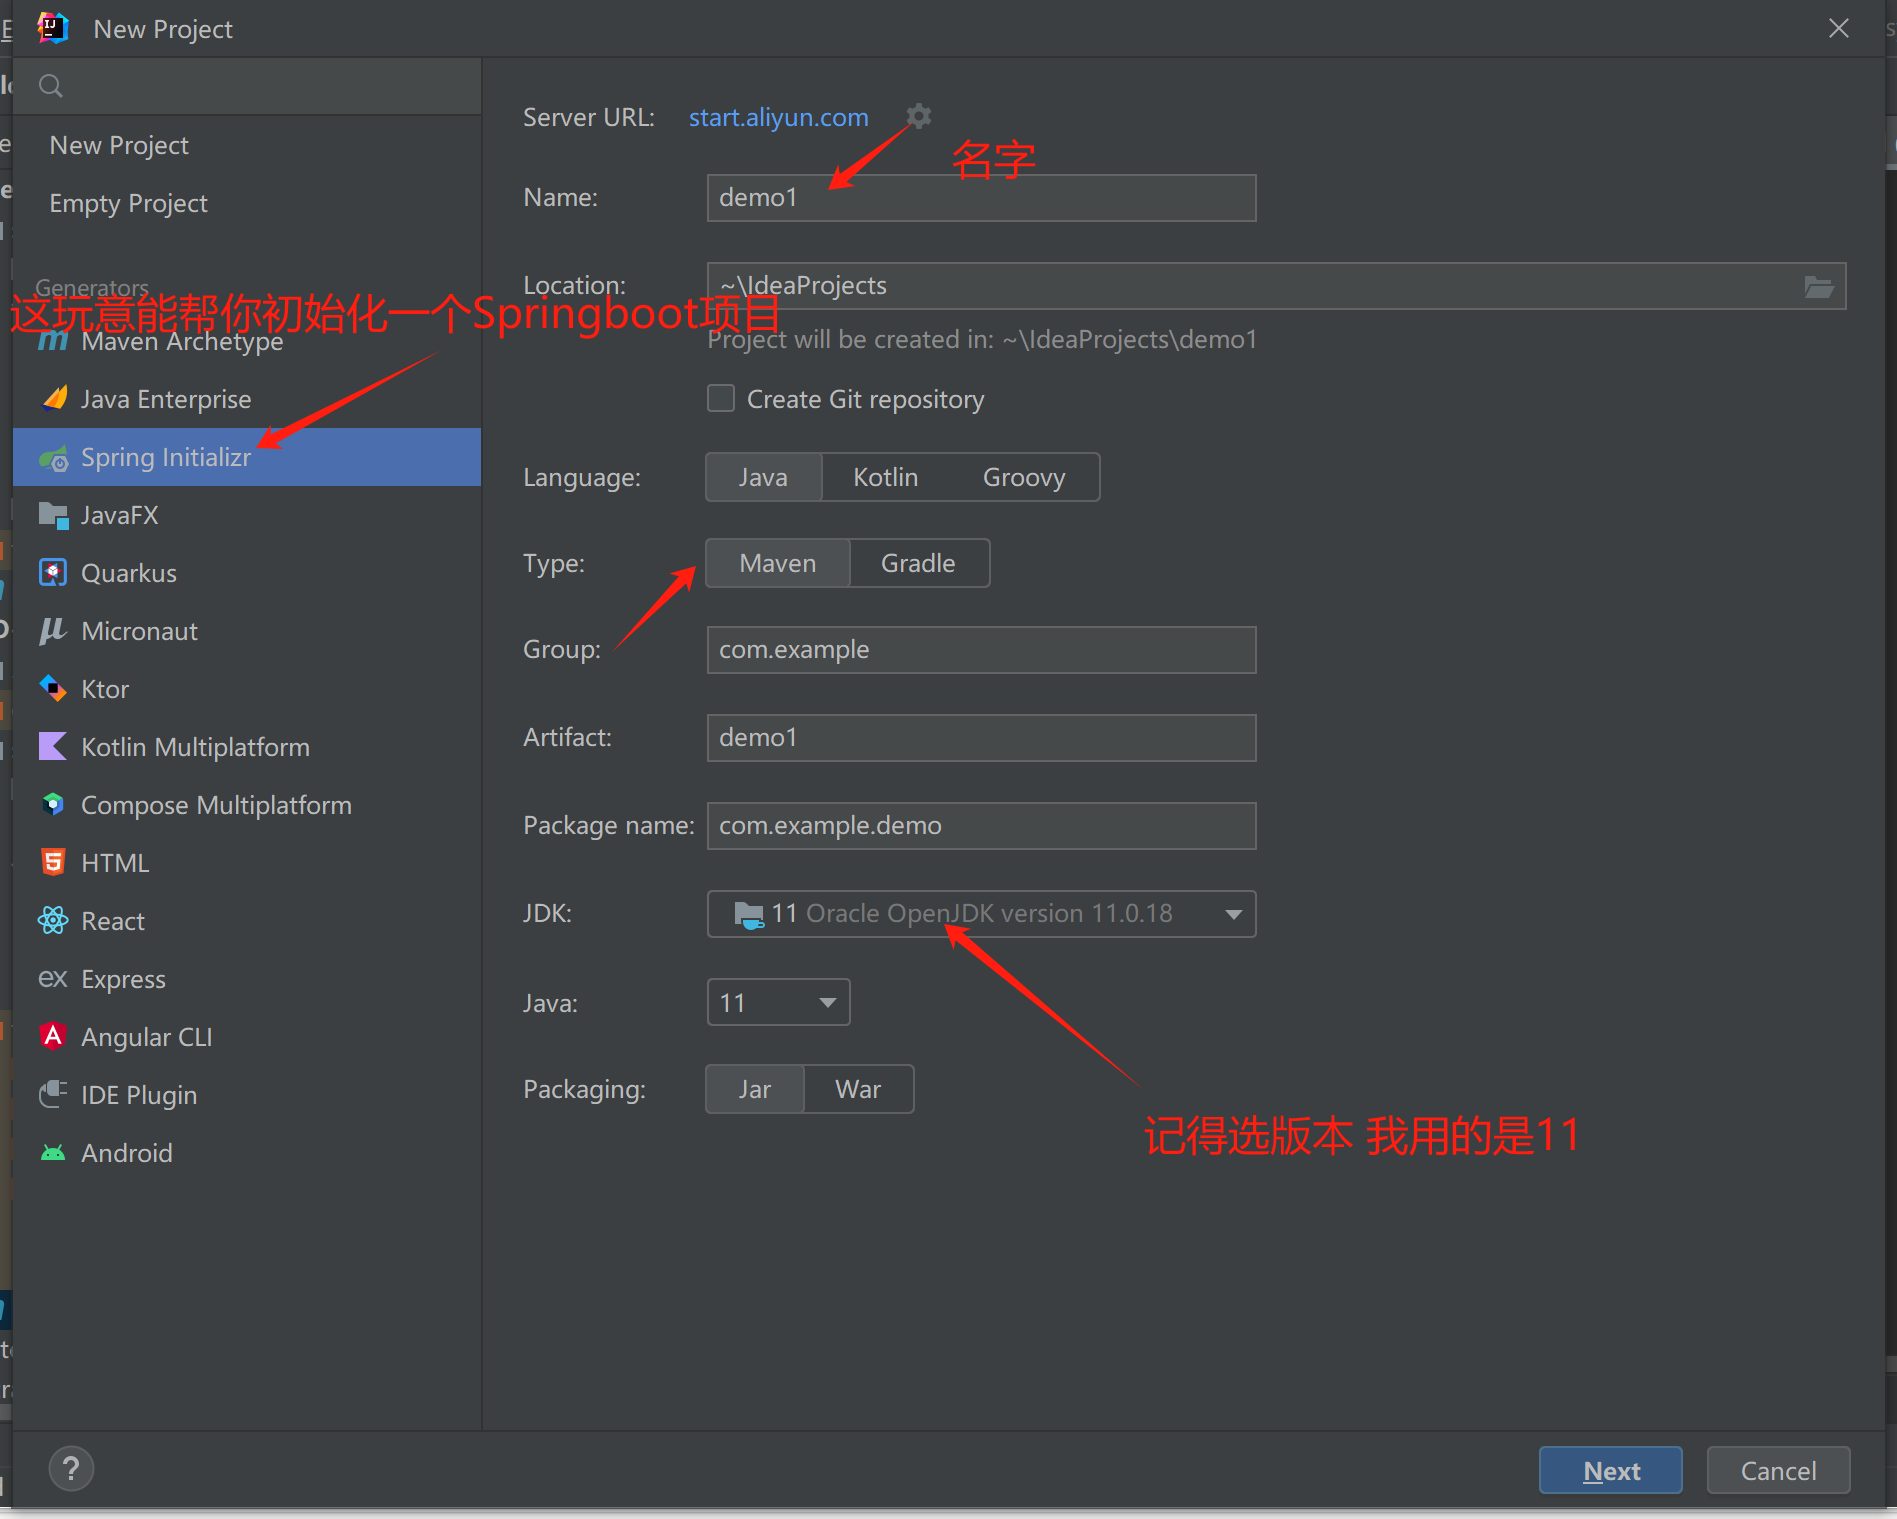Select the Android project generator
The image size is (1897, 1519).
tap(126, 1152)
